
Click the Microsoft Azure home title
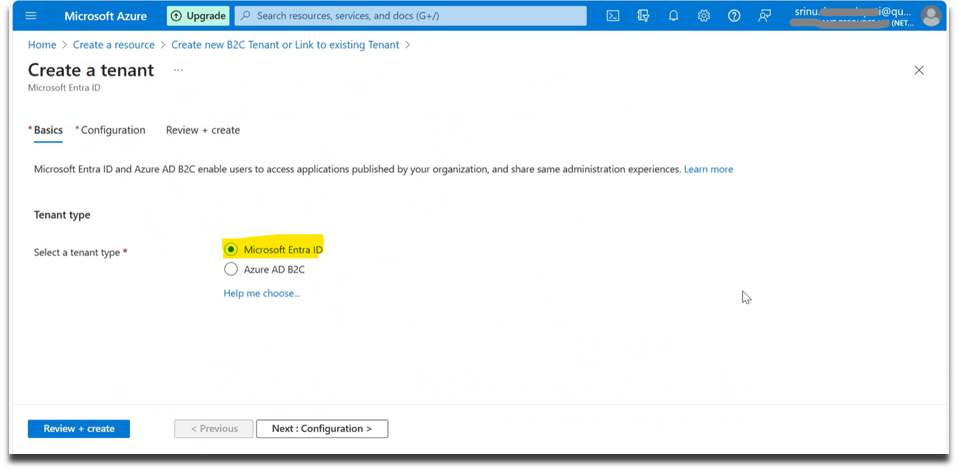[x=106, y=16]
